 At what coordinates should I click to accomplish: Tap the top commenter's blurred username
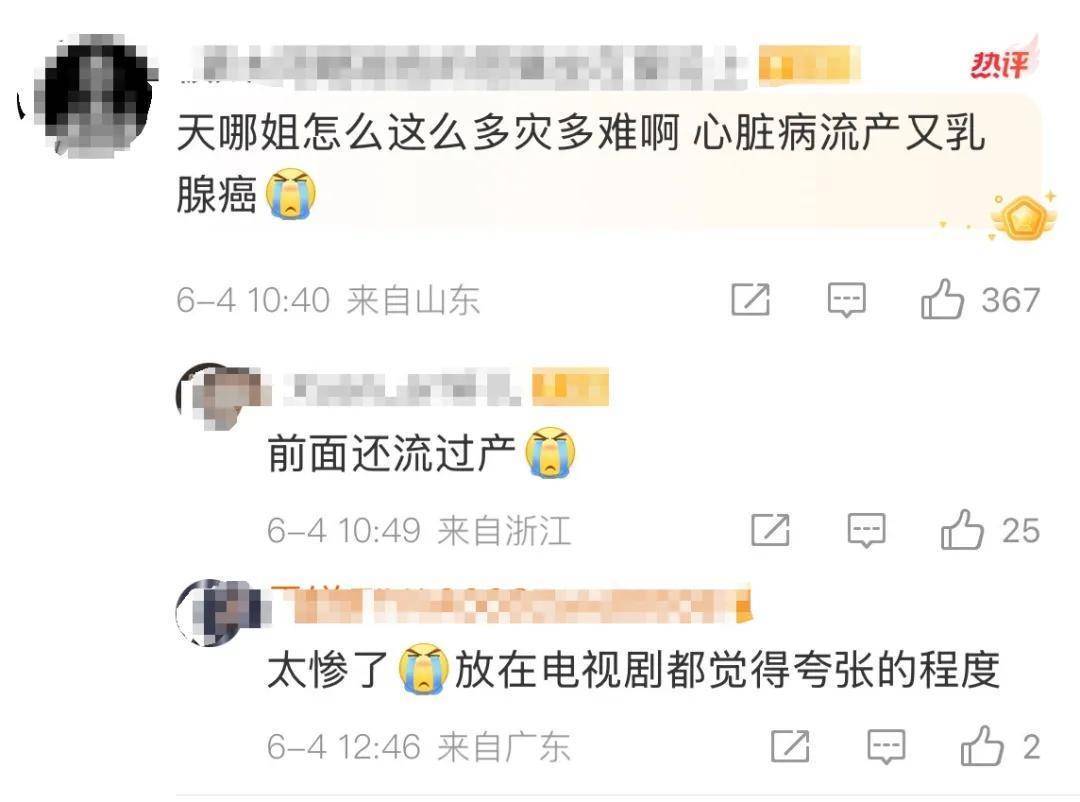pyautogui.click(x=468, y=67)
